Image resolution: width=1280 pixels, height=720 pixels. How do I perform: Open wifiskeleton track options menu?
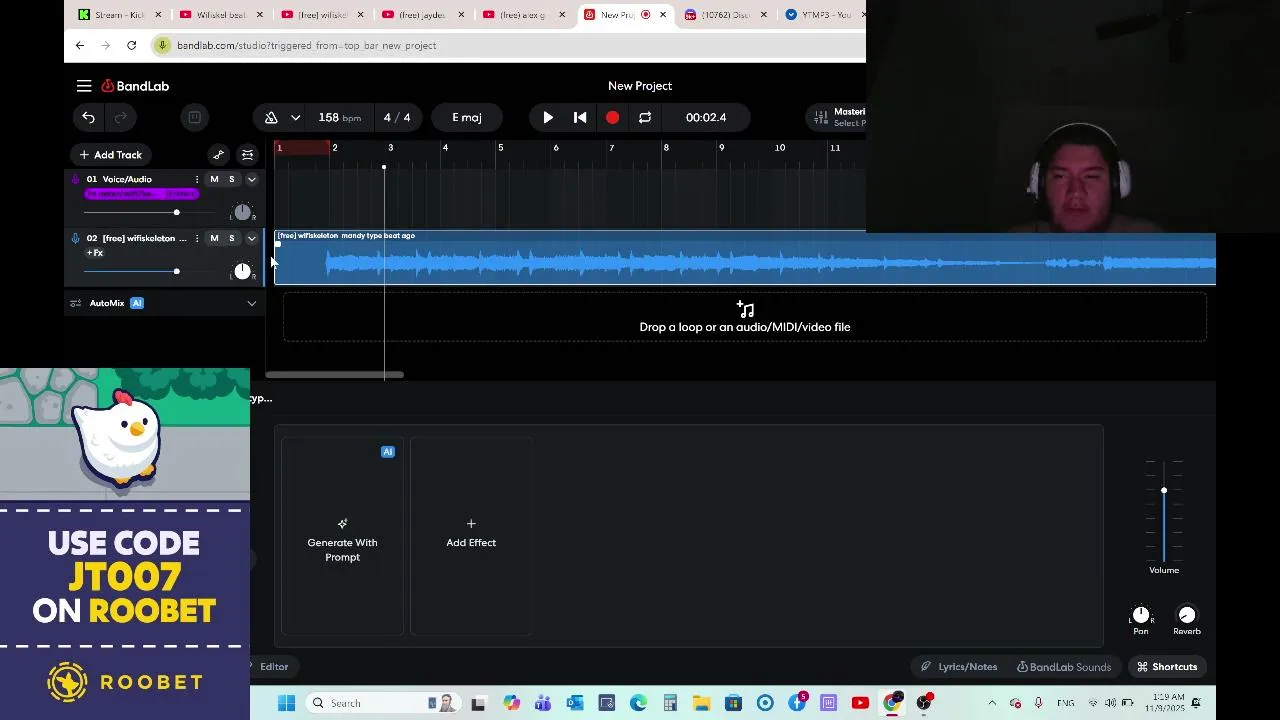click(196, 239)
